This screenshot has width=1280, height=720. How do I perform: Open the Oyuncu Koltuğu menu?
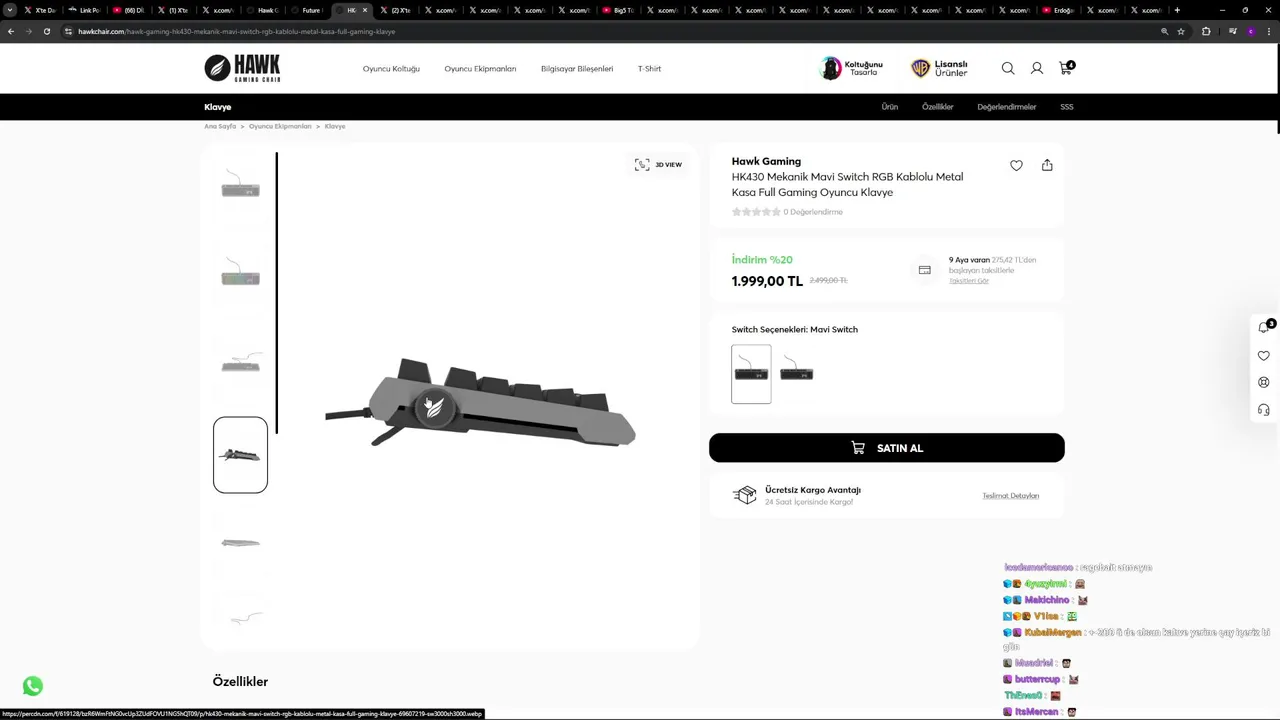pyautogui.click(x=391, y=69)
